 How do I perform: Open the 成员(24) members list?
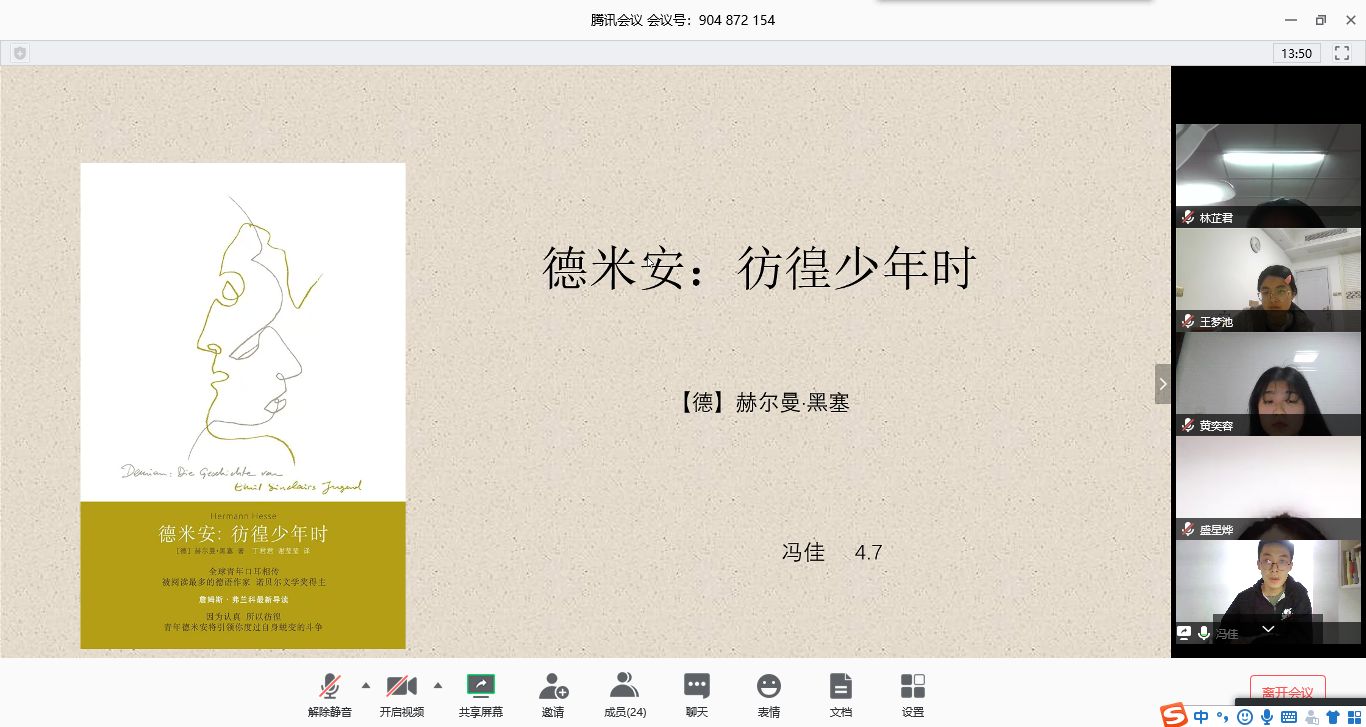pos(625,692)
